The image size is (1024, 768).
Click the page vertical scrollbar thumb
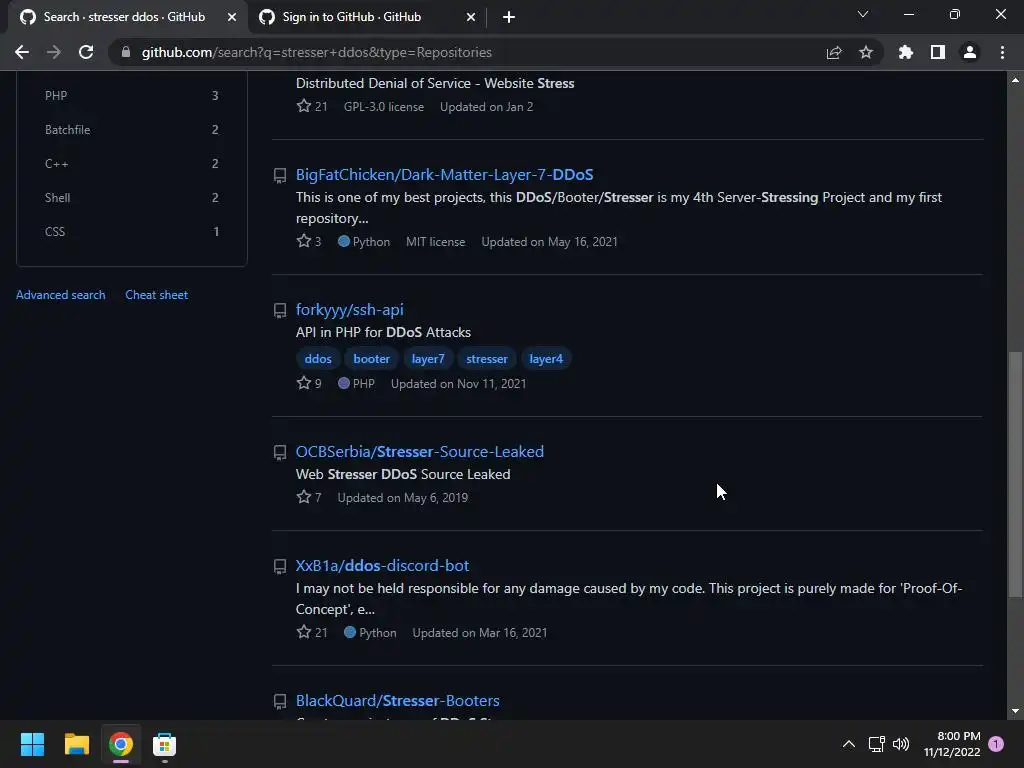pyautogui.click(x=1015, y=474)
